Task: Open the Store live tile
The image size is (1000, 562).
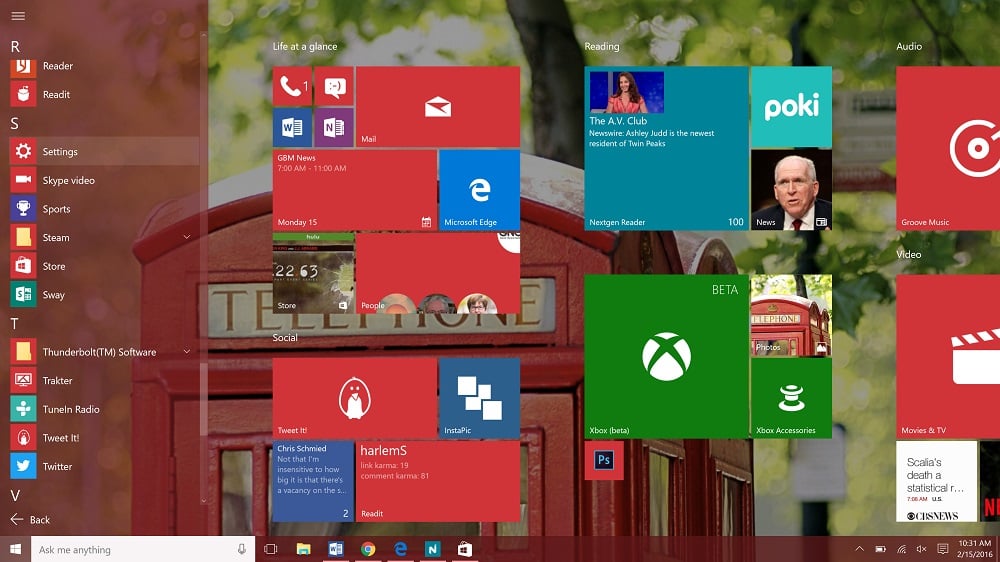Action: [313, 273]
